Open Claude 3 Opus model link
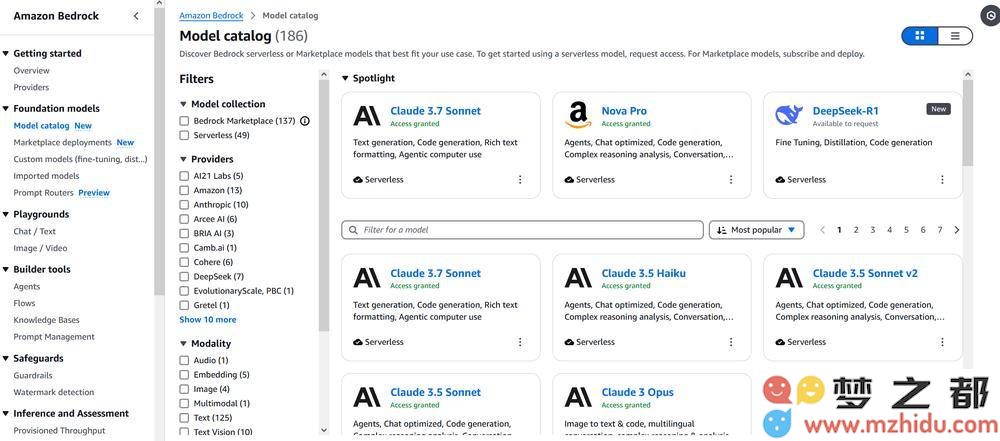The width and height of the screenshot is (1000, 441). [x=637, y=392]
